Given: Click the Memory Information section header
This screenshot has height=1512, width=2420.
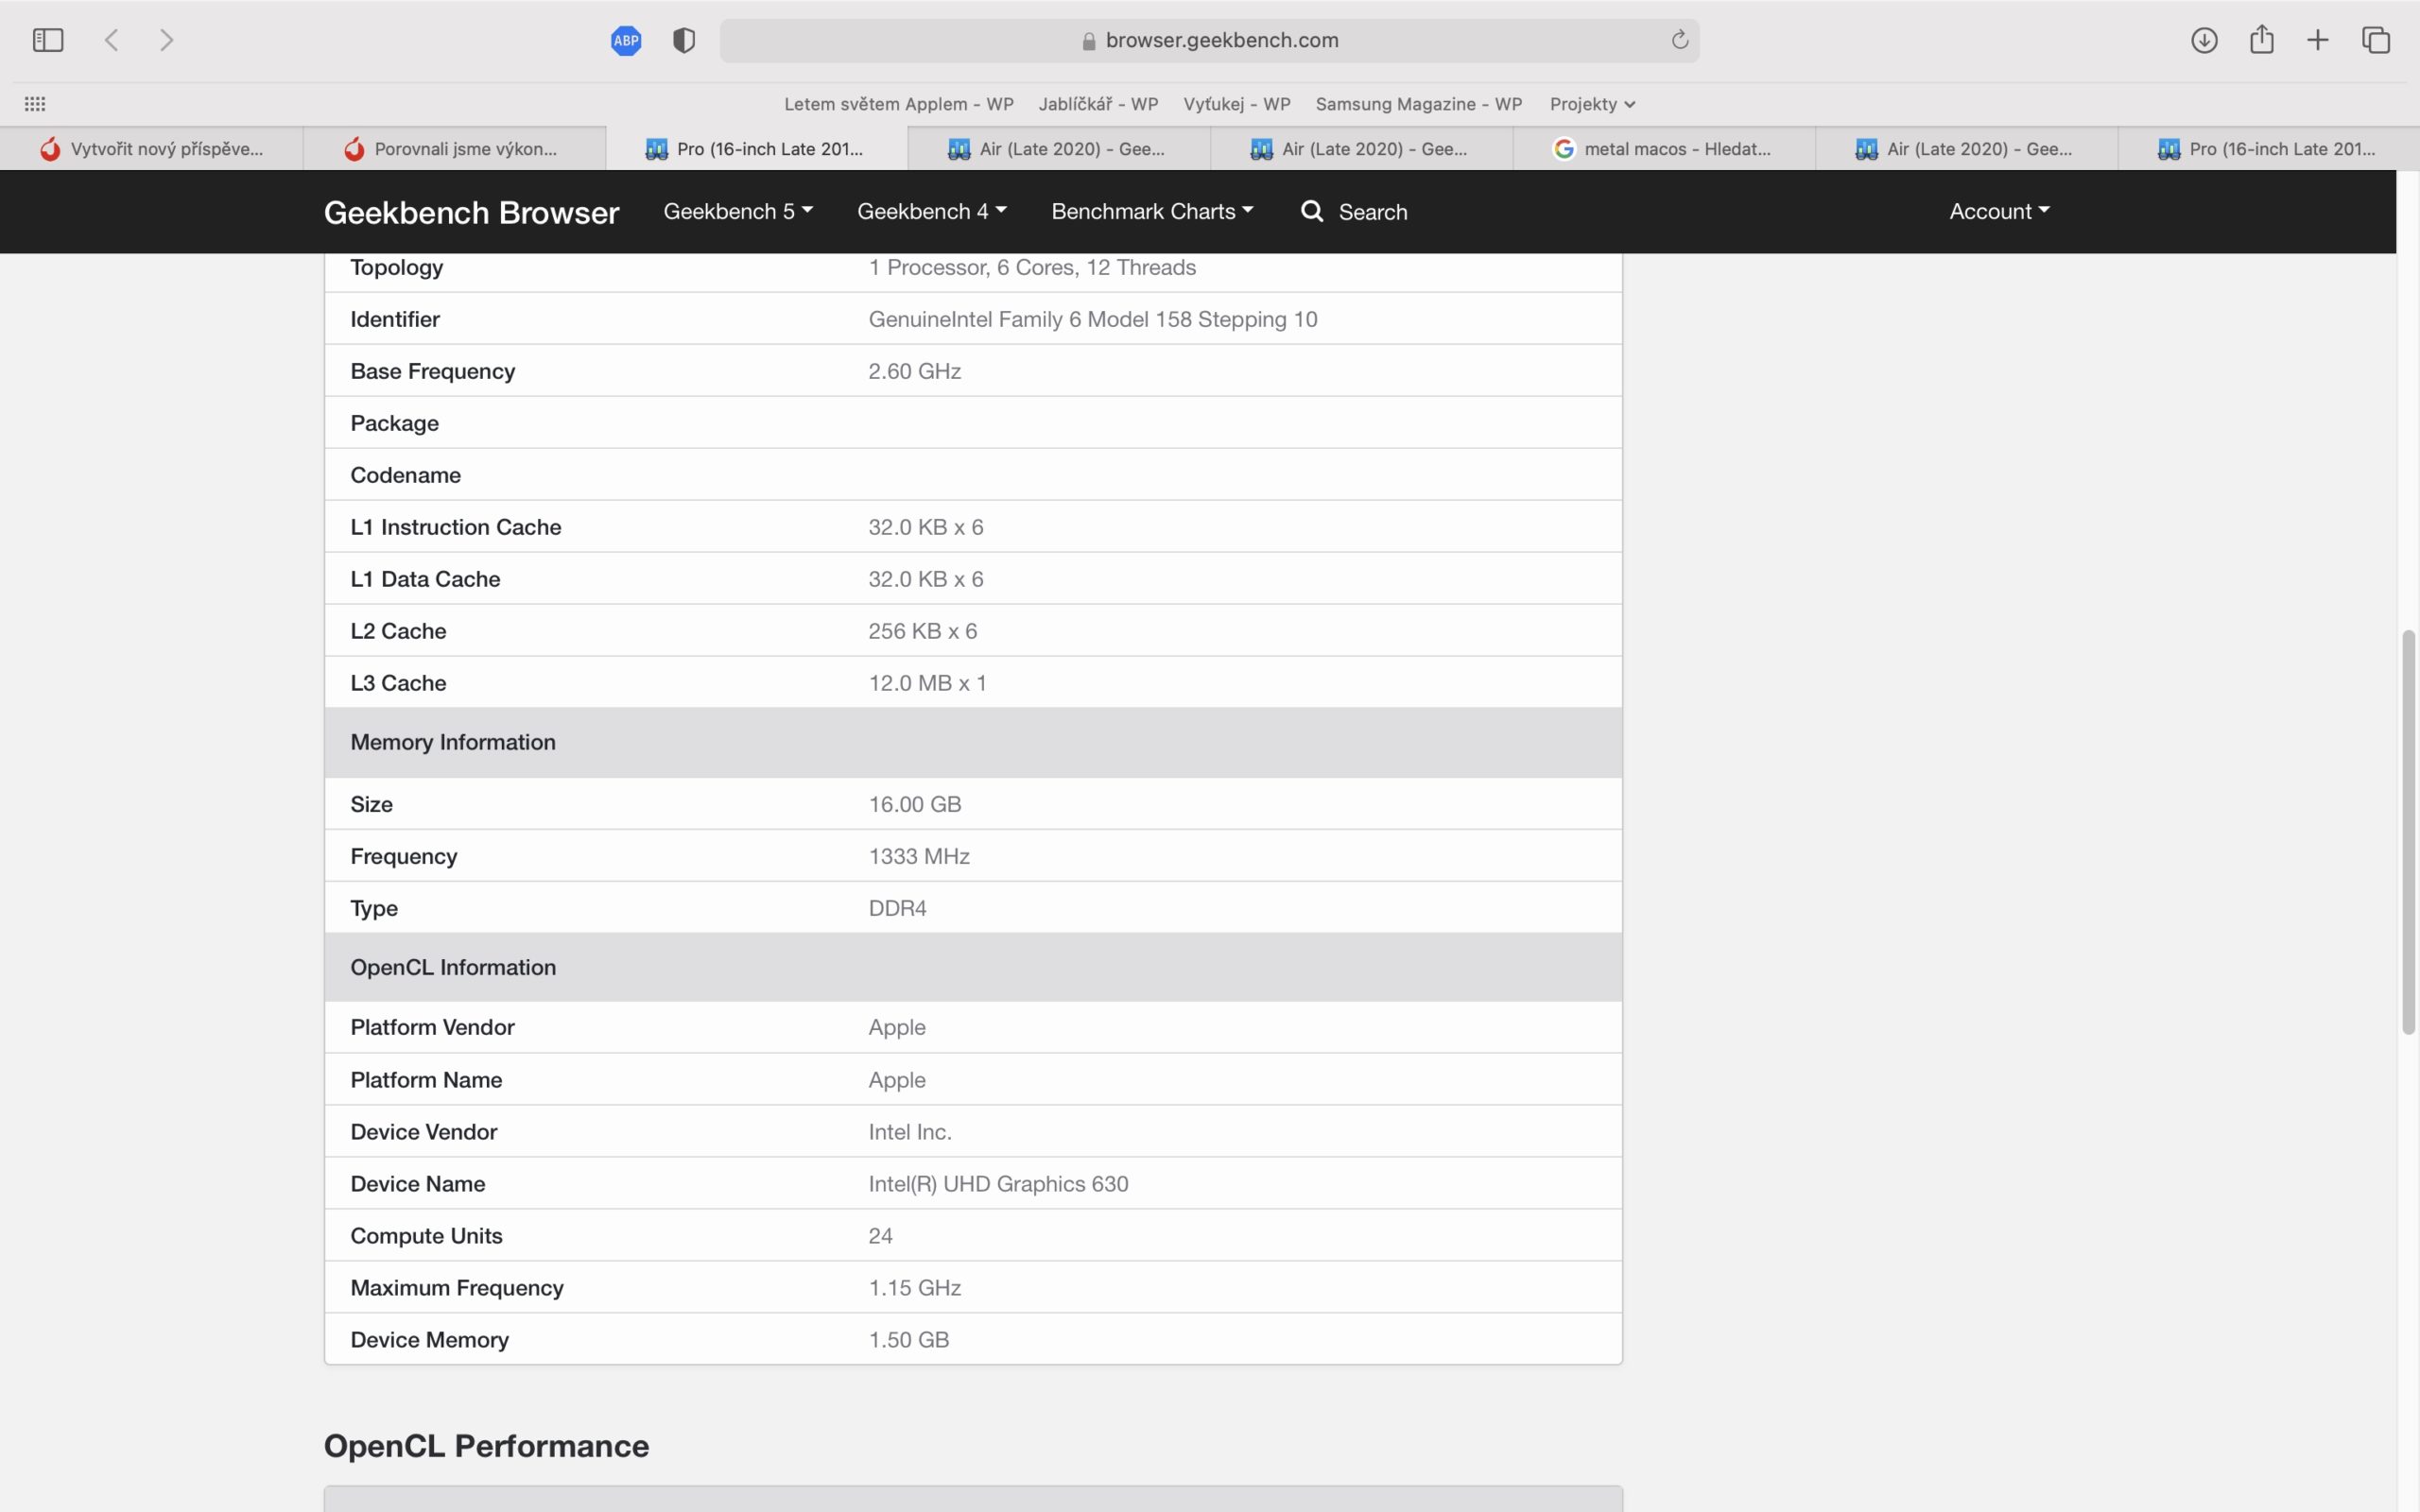Looking at the screenshot, I should [972, 742].
